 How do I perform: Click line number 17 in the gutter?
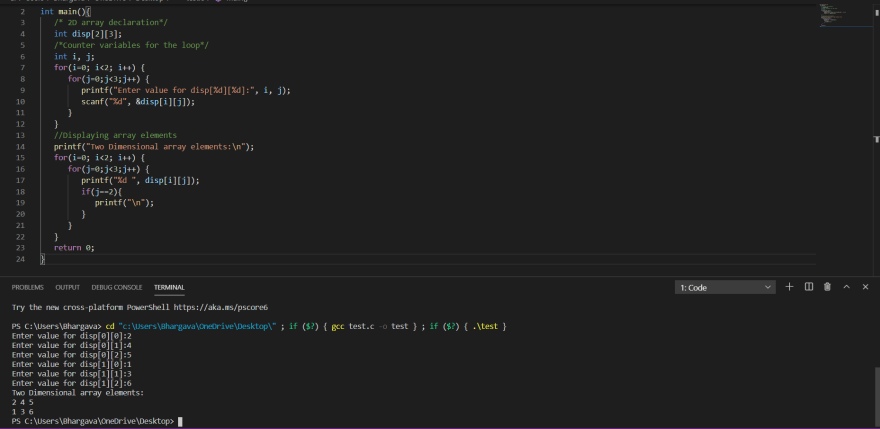(x=21, y=180)
